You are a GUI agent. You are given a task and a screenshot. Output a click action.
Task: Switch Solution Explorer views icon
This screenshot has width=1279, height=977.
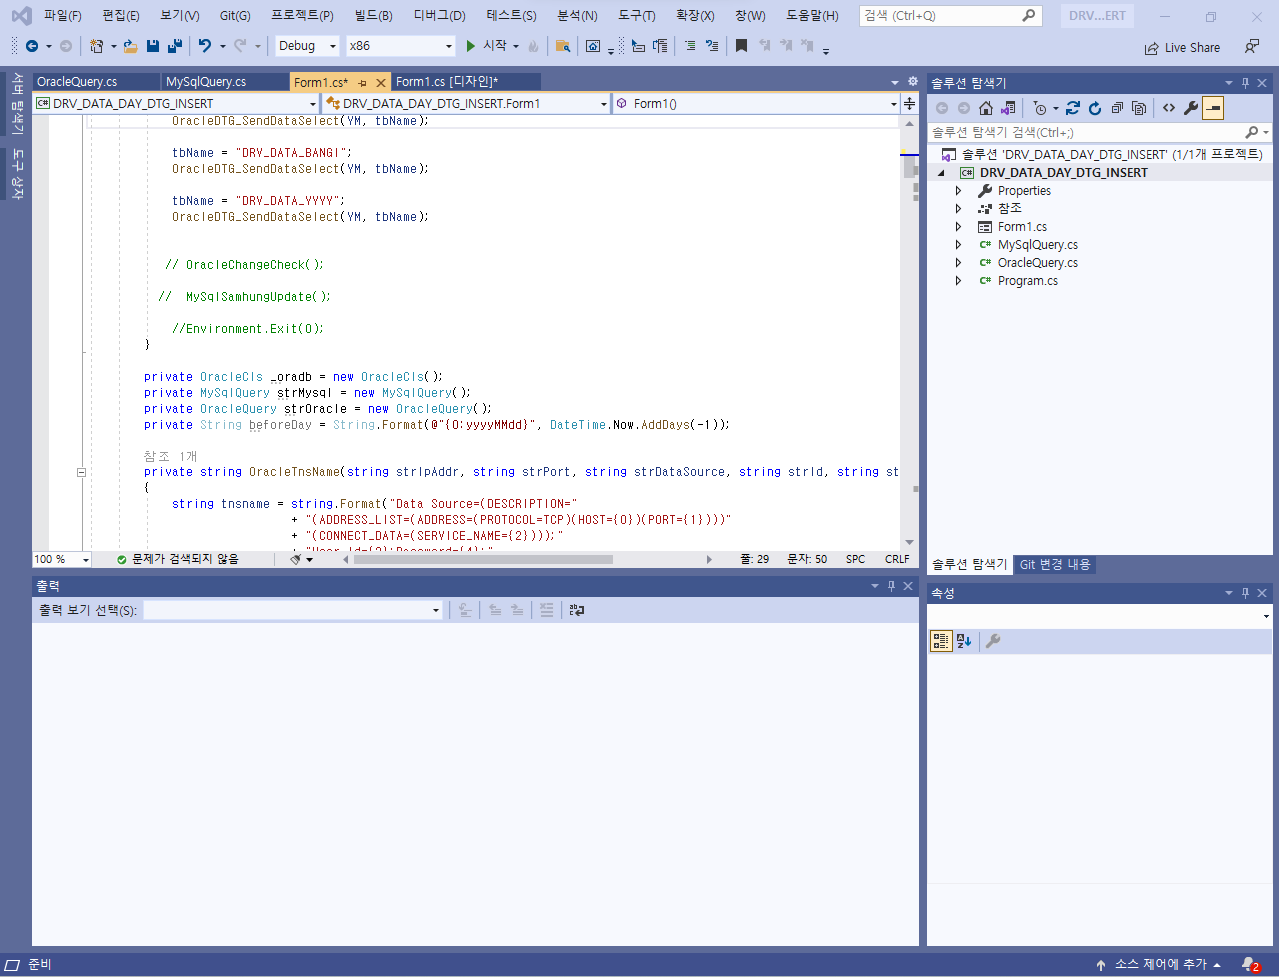[1008, 108]
